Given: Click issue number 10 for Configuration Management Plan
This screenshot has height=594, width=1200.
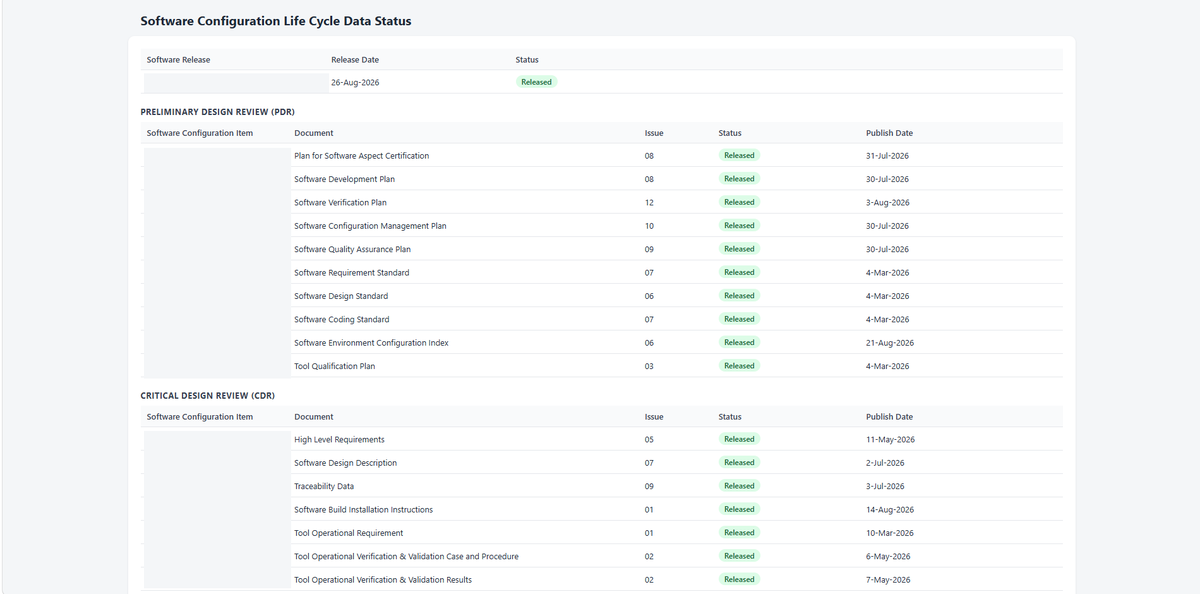Looking at the screenshot, I should coord(649,226).
